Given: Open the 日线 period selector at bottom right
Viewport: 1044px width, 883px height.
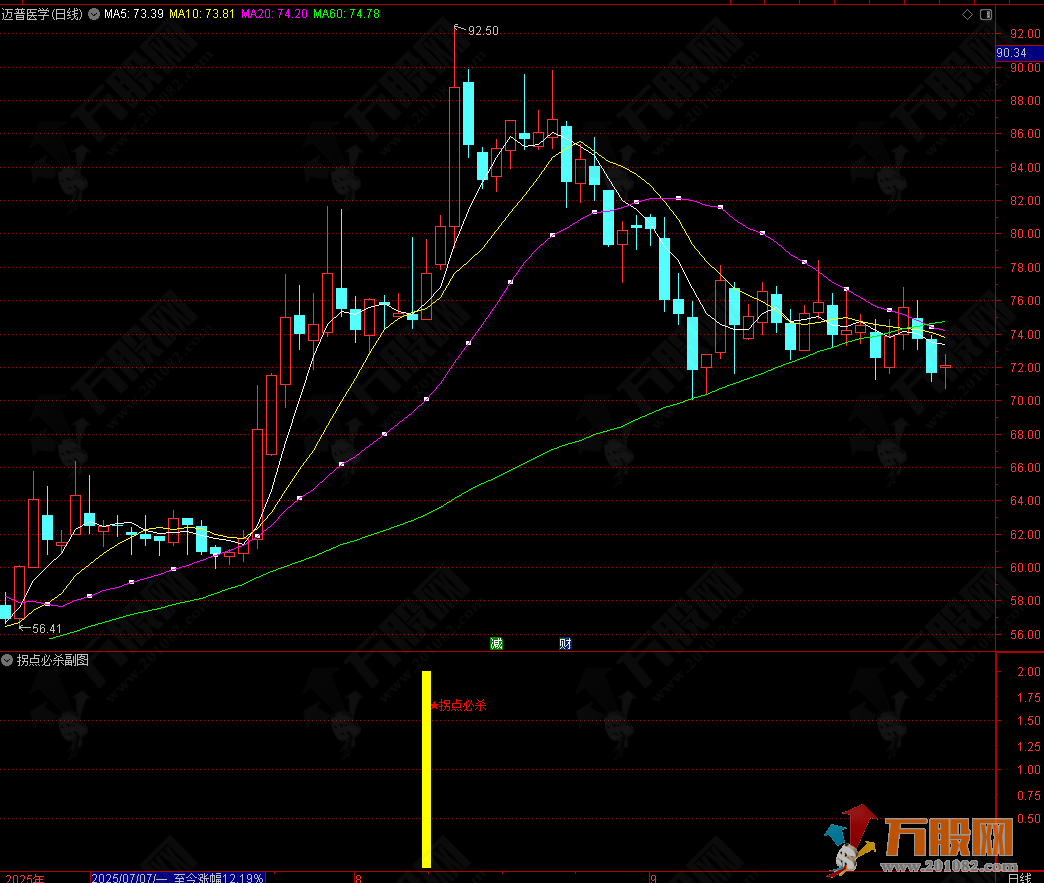Looking at the screenshot, I should click(x=1018, y=877).
